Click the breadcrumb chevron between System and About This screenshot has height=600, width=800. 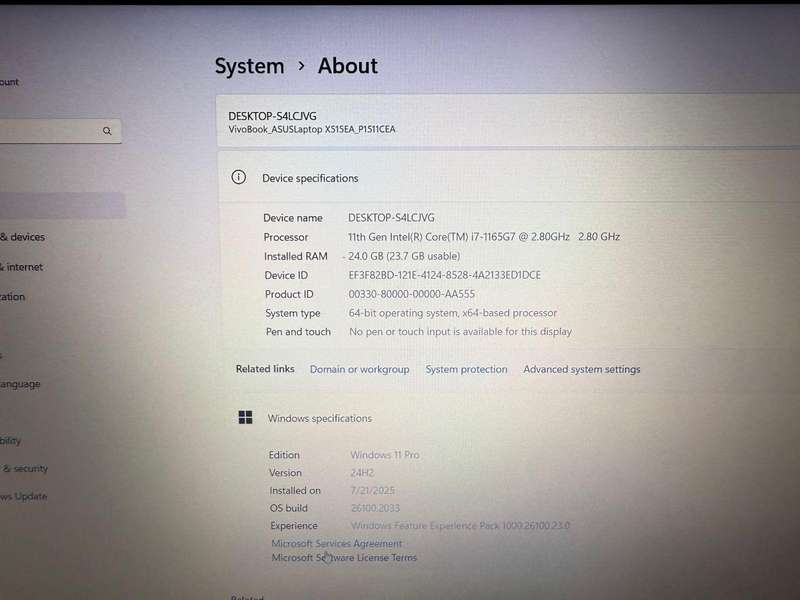[302, 66]
